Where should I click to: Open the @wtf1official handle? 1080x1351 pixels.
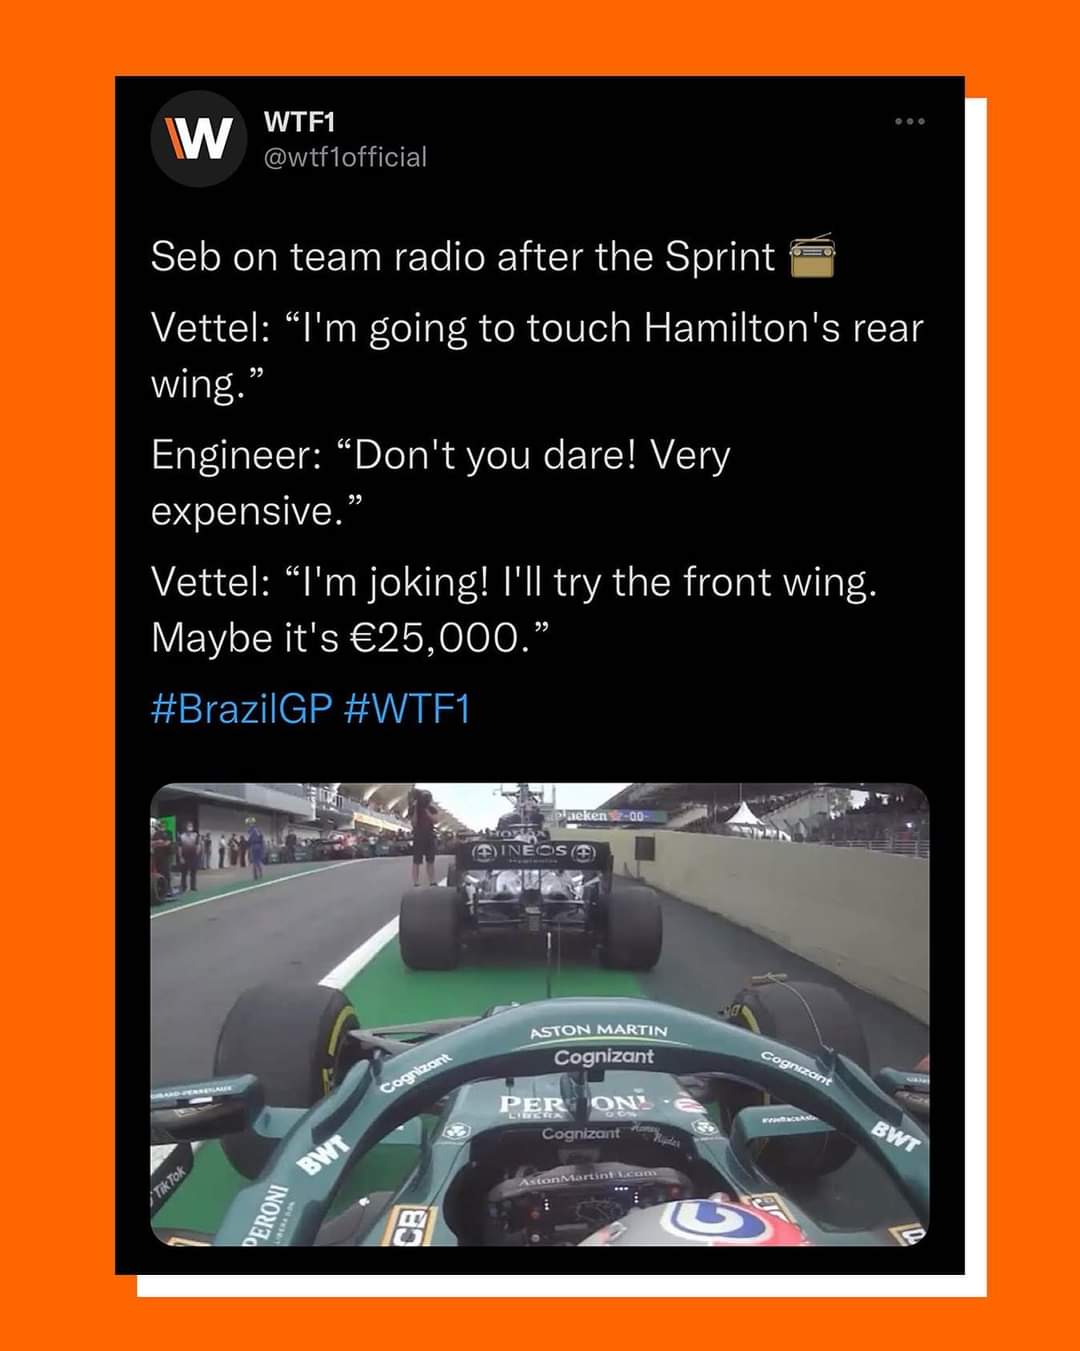pyautogui.click(x=345, y=157)
